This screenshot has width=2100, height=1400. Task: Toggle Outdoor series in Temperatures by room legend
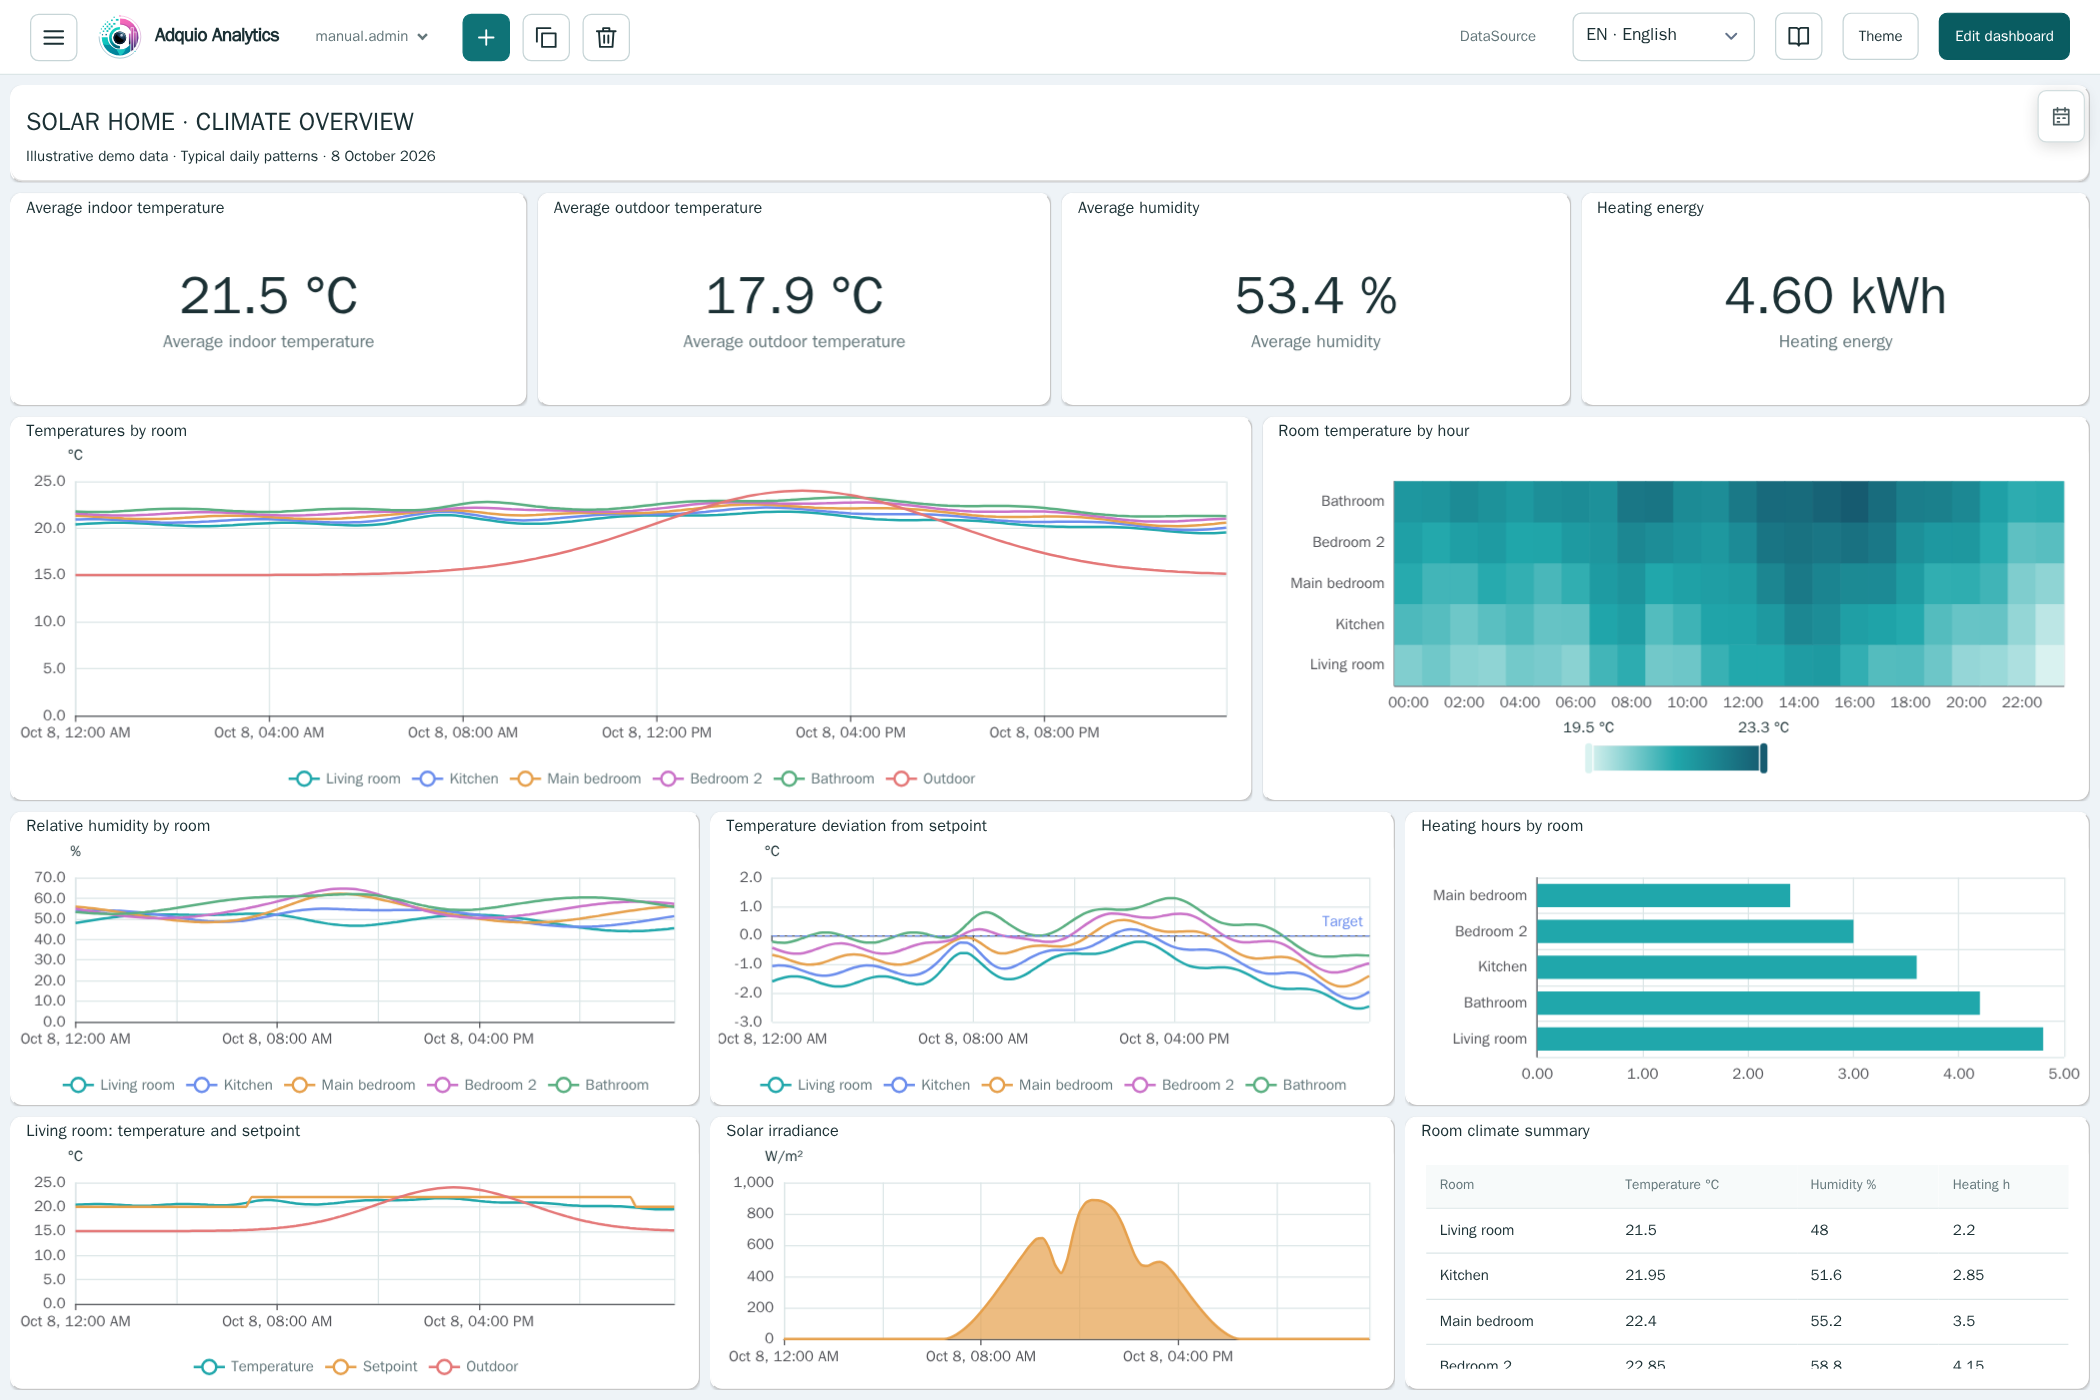pos(931,779)
